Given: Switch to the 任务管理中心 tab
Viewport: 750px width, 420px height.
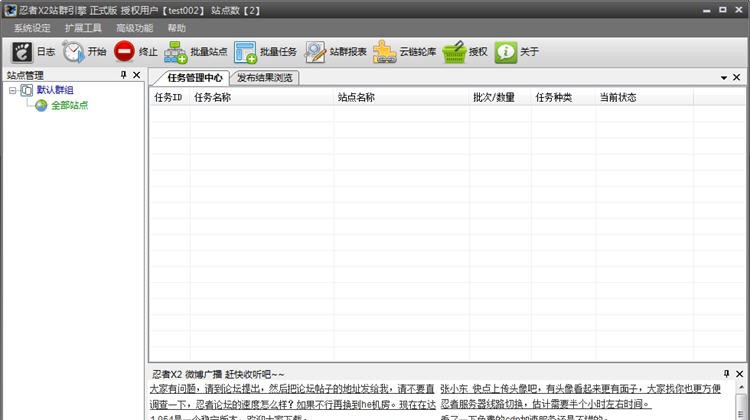Looking at the screenshot, I should (194, 77).
